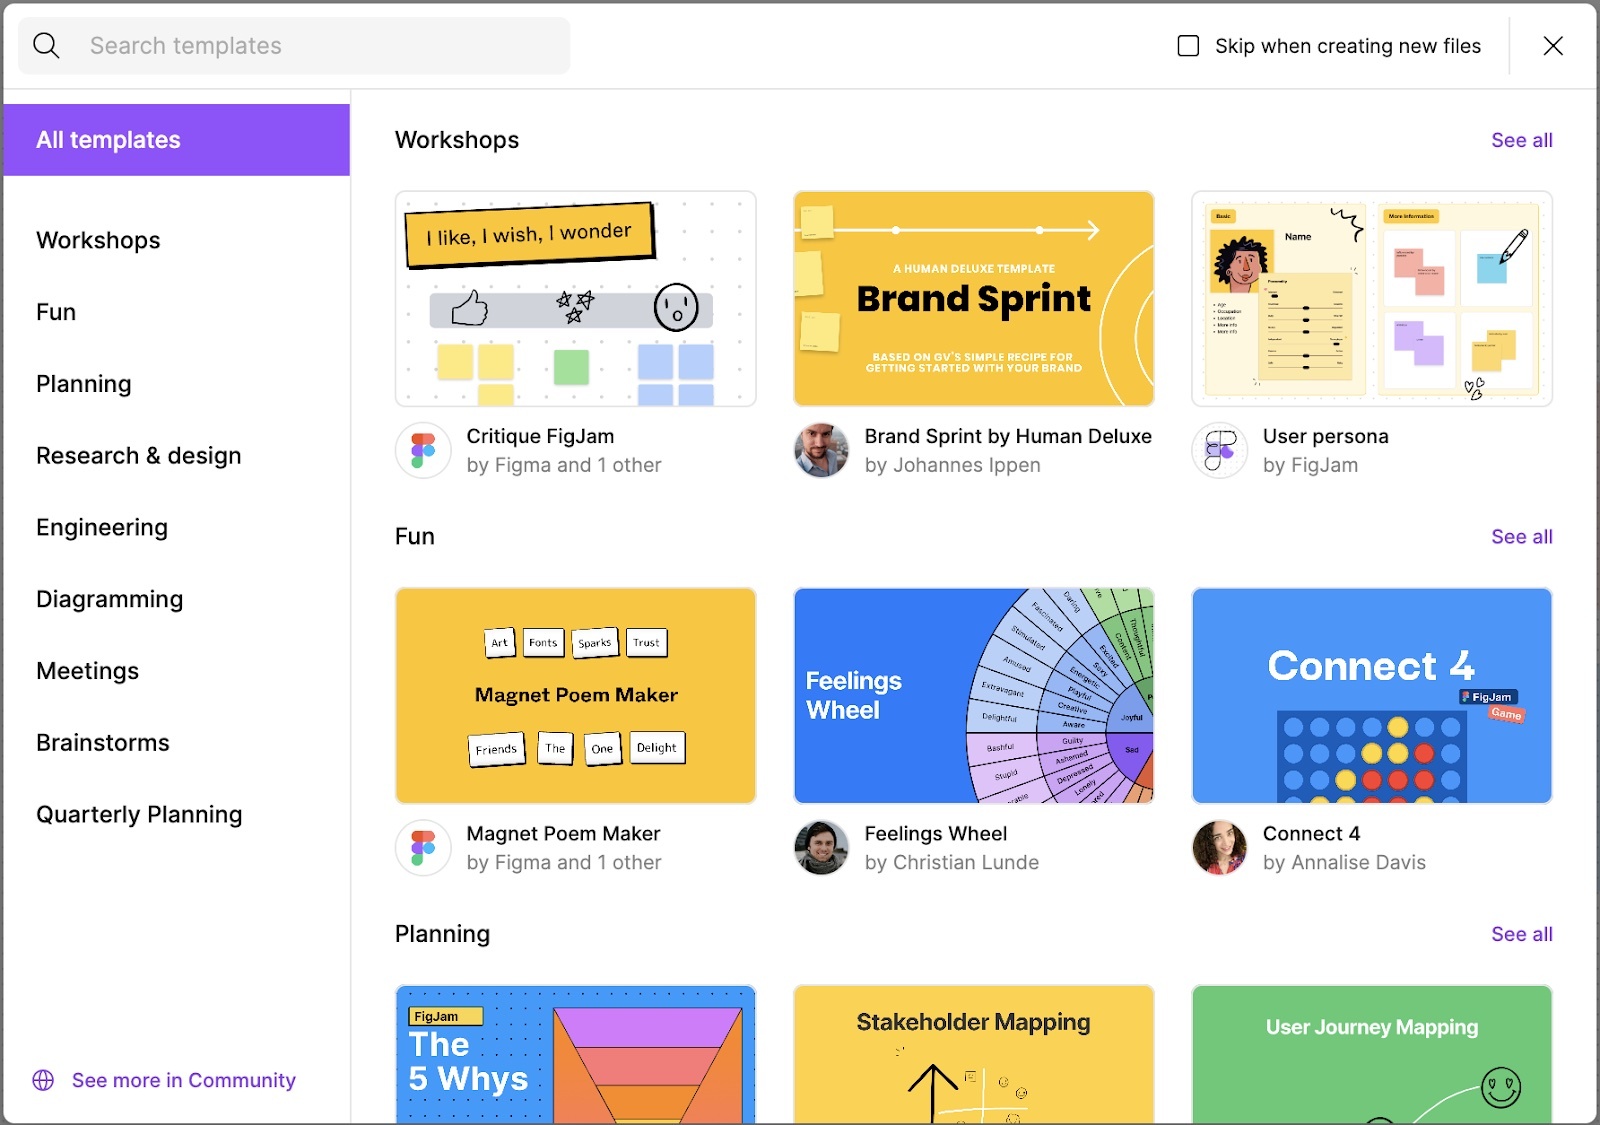Open the Research & design category
The image size is (1600, 1125).
[x=139, y=456]
